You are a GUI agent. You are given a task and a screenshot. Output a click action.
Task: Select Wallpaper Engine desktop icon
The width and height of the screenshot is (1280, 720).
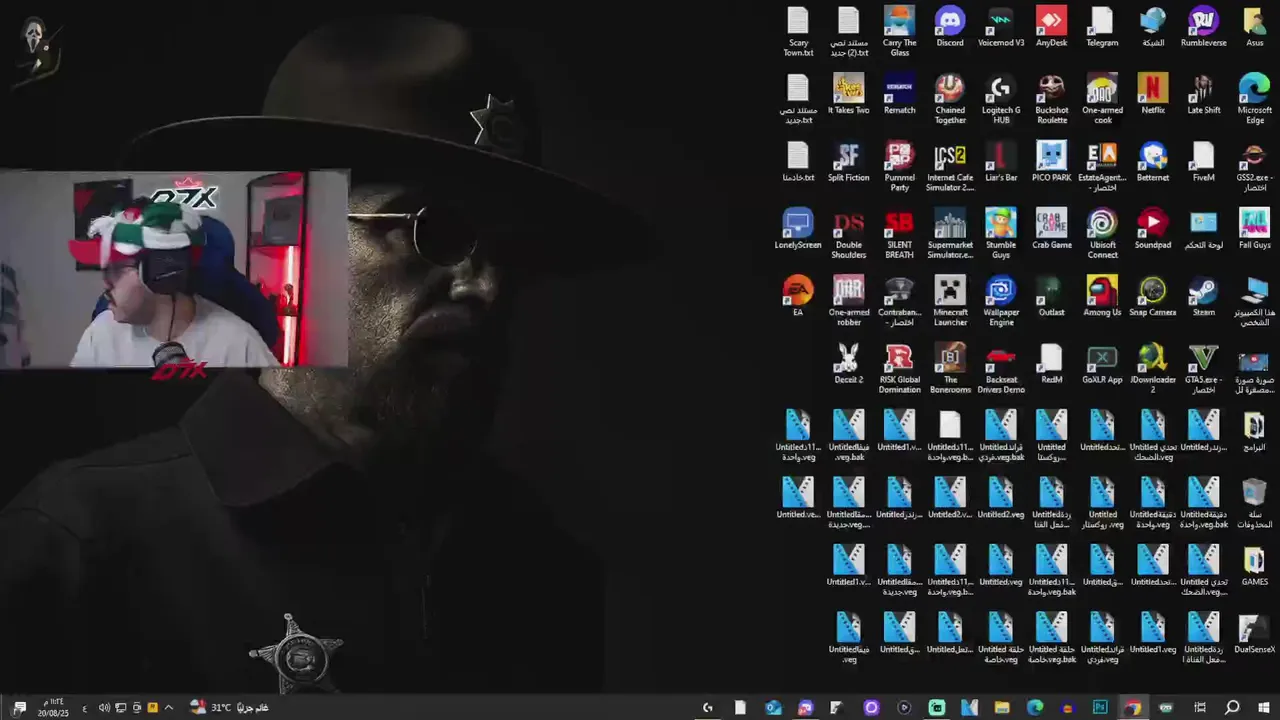point(1001,300)
